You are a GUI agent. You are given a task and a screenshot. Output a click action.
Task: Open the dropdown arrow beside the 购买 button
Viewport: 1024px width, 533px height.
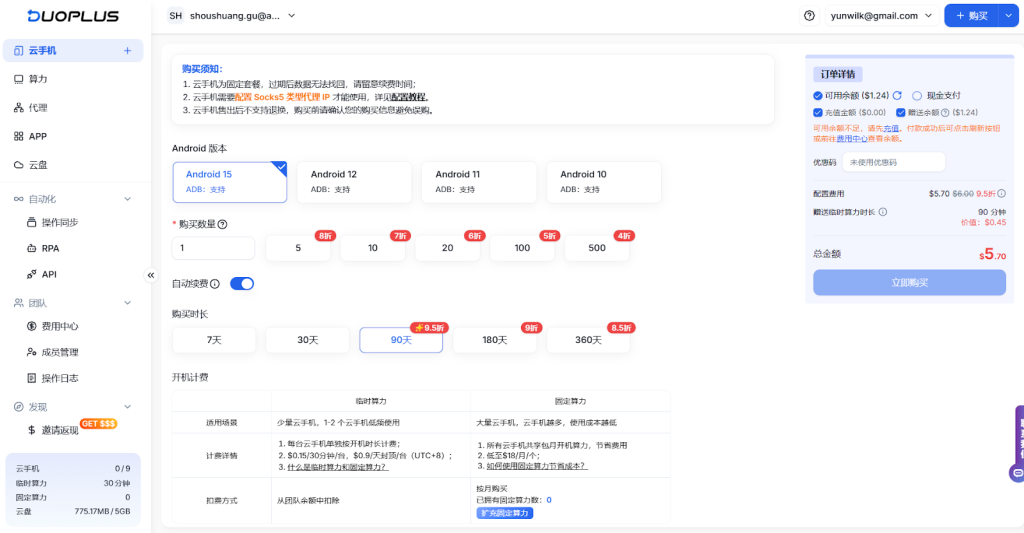[1006, 16]
